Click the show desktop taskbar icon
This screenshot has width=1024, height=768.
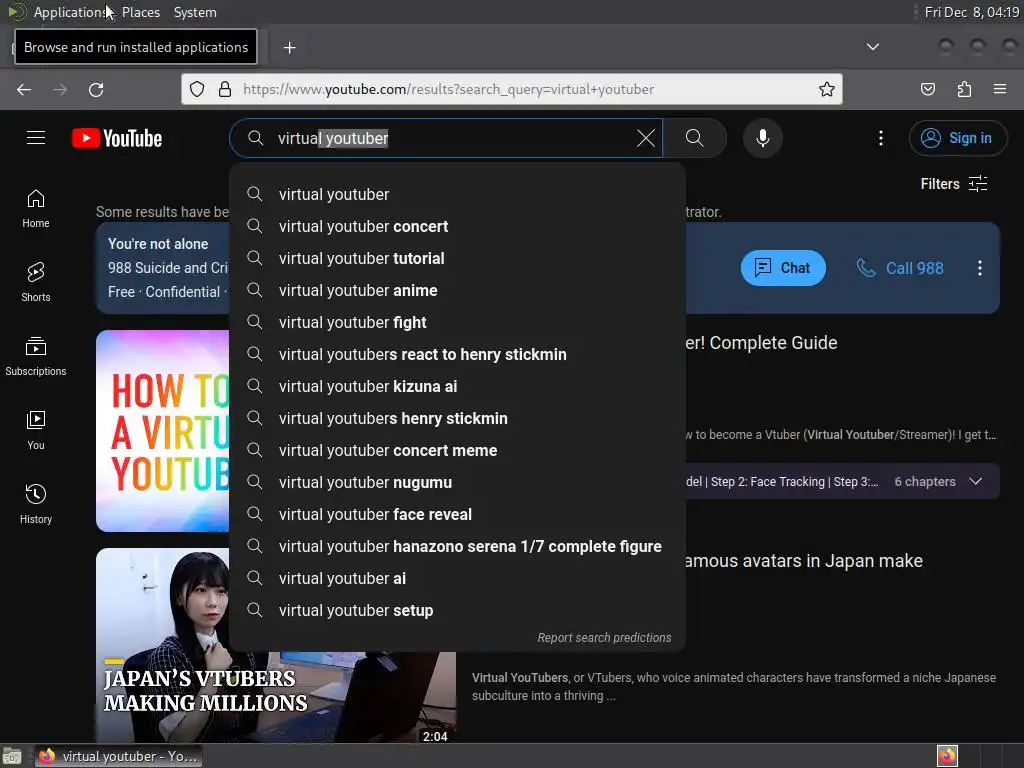[x=12, y=756]
